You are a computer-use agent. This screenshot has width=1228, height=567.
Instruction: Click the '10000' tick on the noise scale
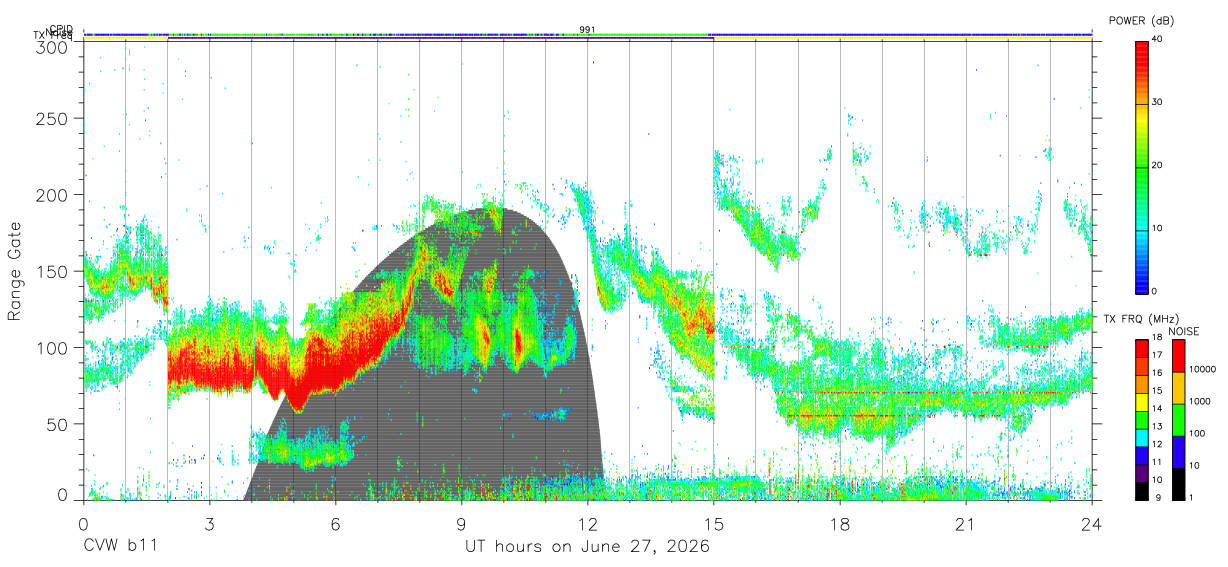click(x=1202, y=371)
